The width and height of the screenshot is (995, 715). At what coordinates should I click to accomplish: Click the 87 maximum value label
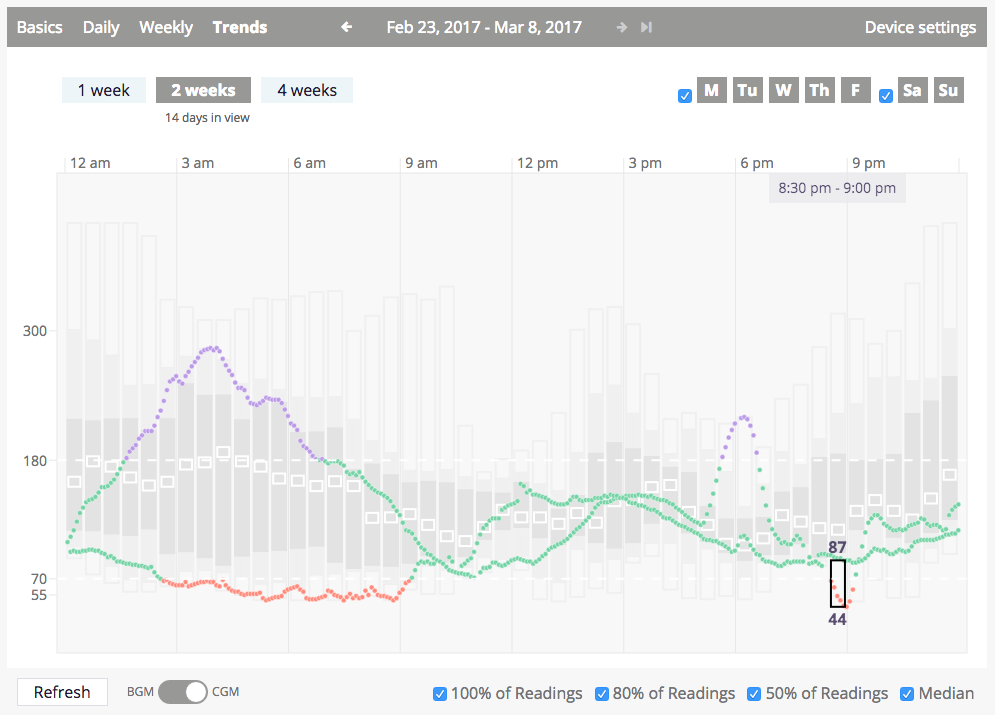pyautogui.click(x=837, y=548)
